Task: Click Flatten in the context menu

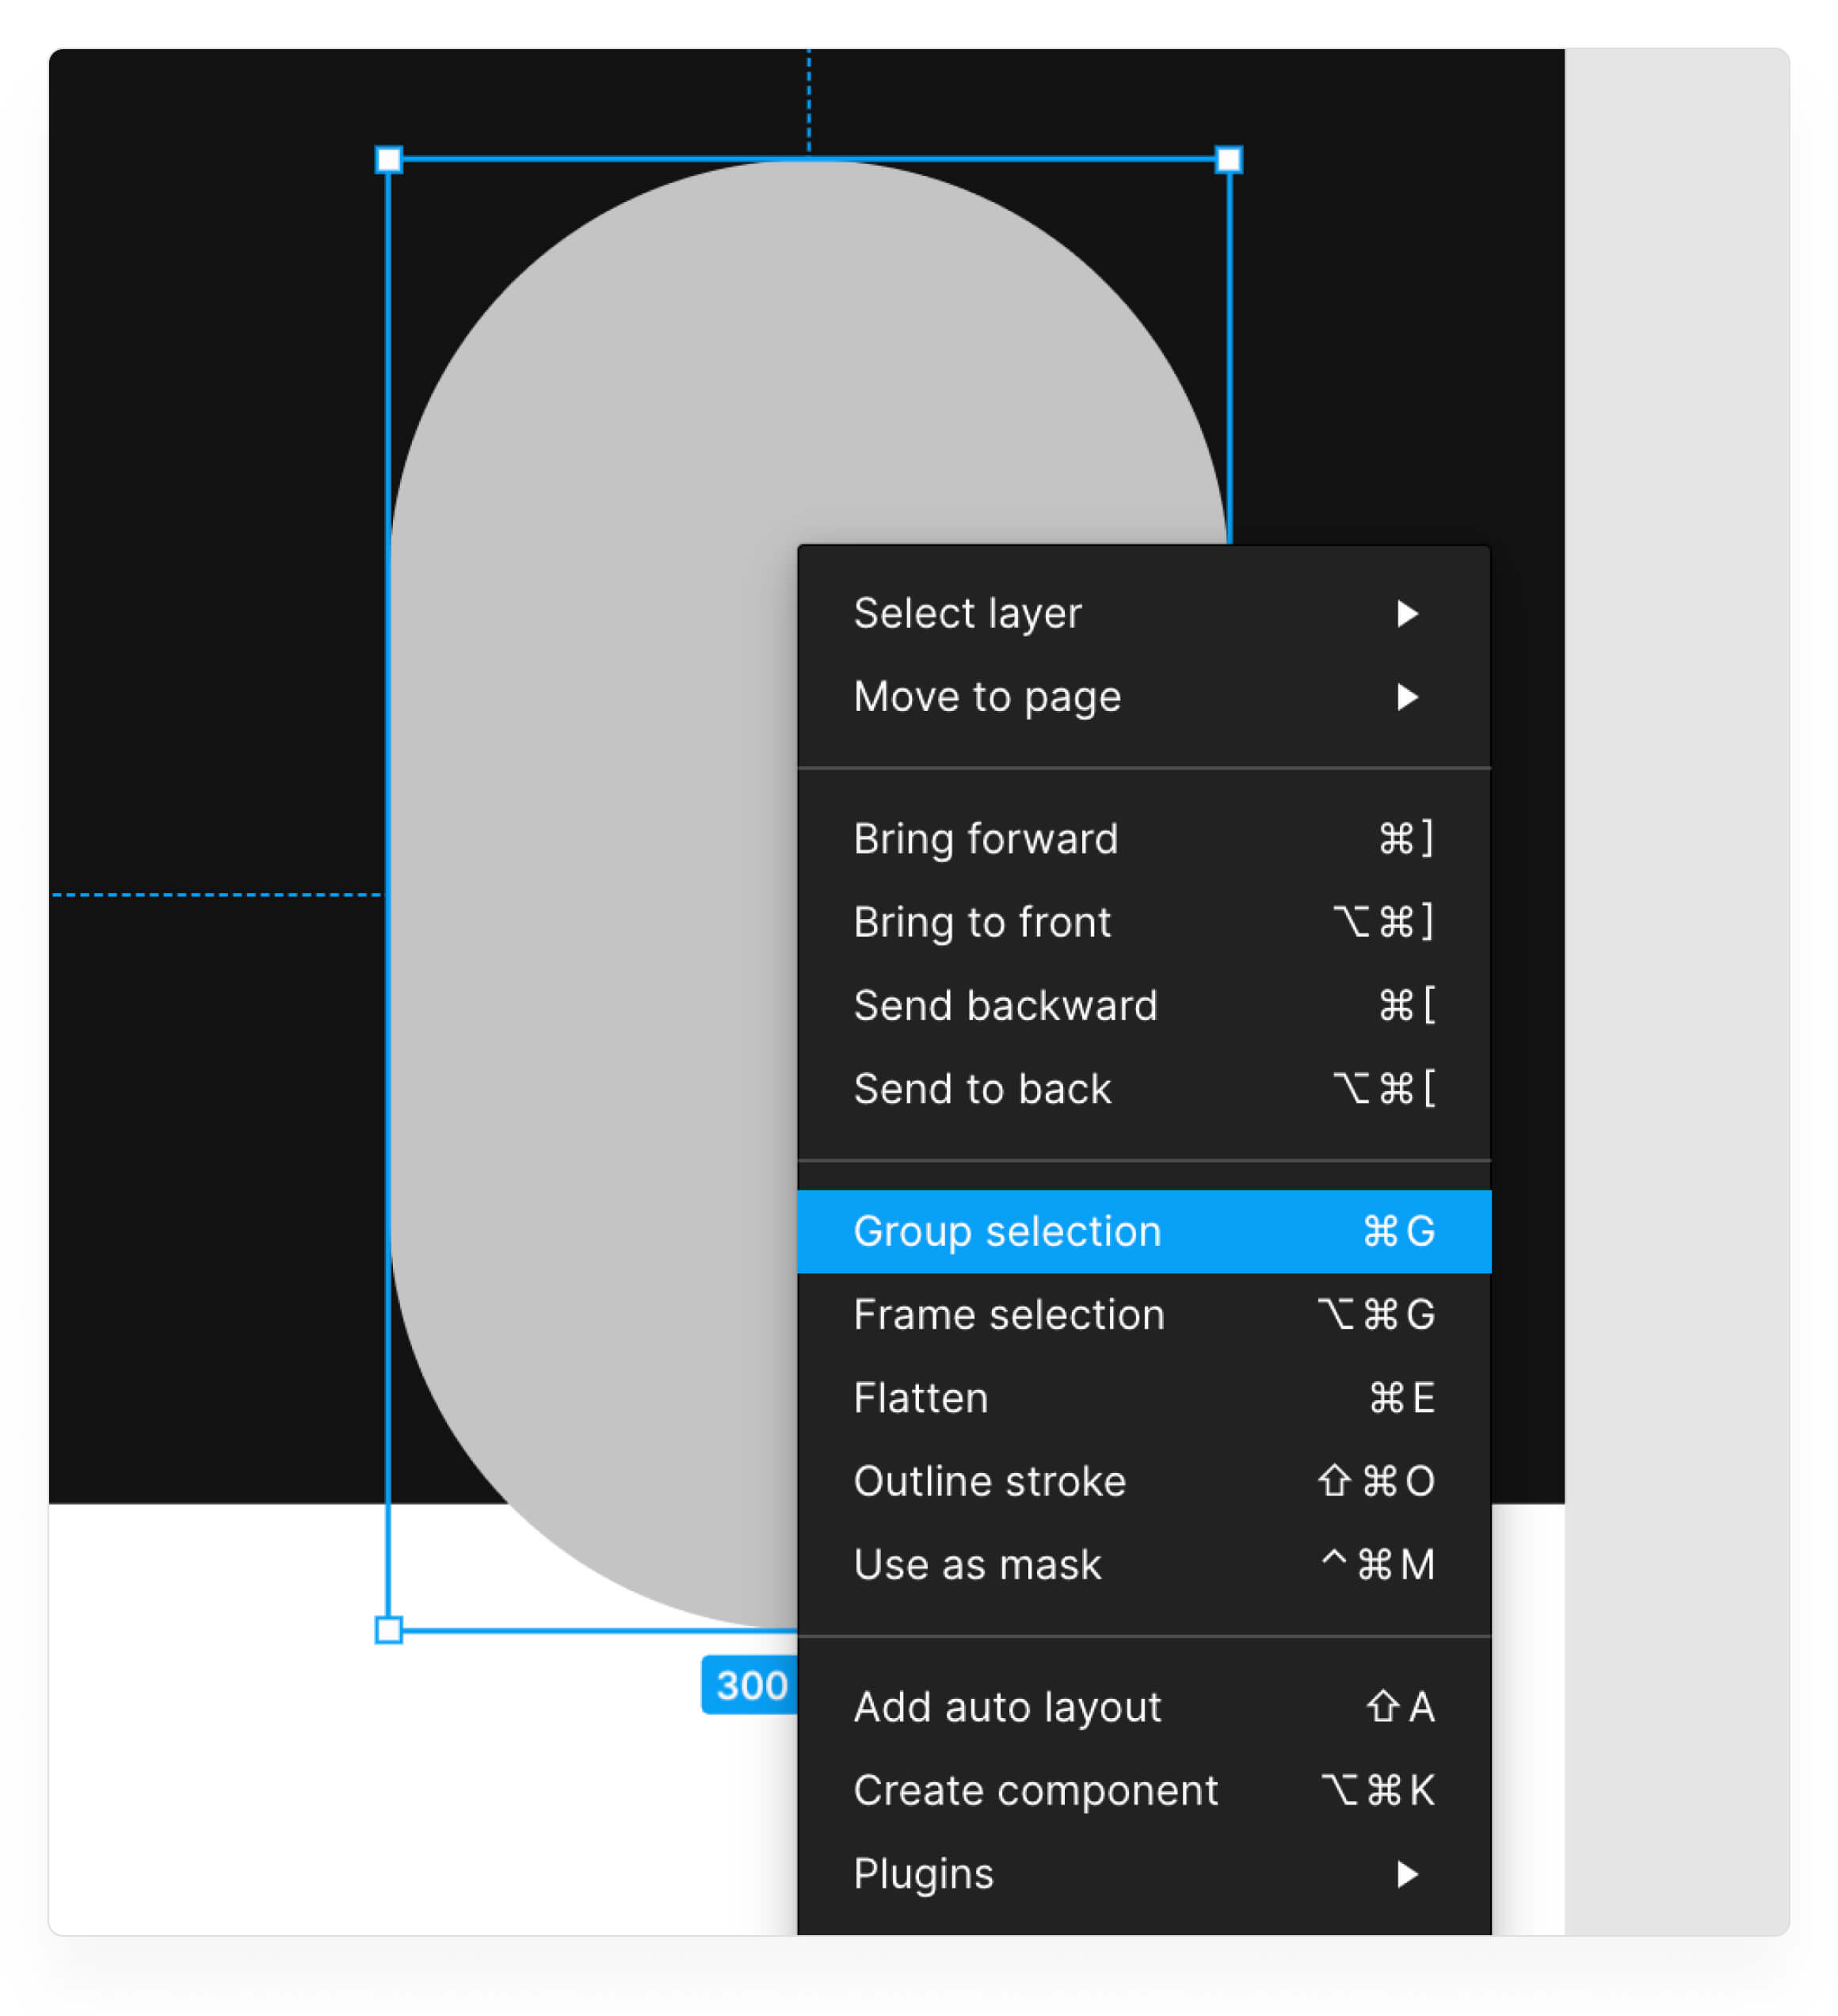Action: pos(1143,1397)
